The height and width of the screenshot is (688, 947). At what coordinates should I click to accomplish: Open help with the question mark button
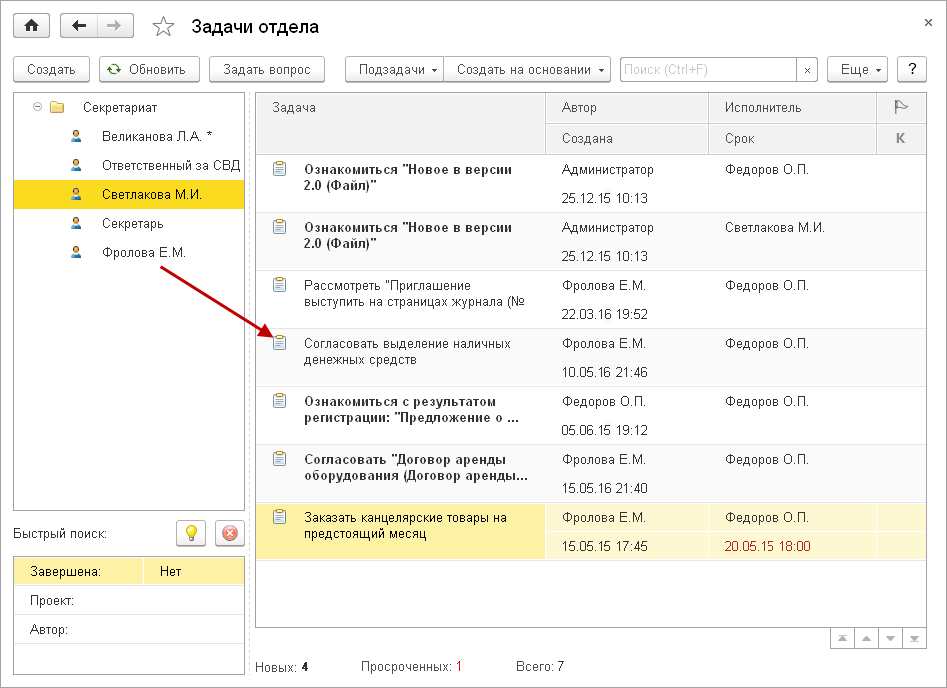(912, 69)
